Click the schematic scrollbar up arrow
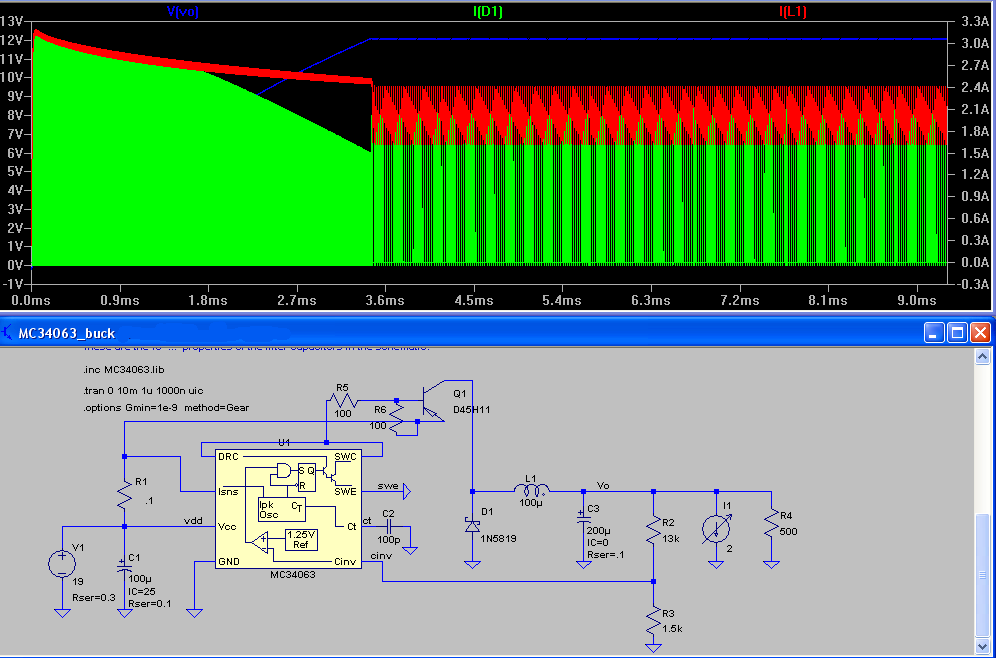 coord(983,355)
